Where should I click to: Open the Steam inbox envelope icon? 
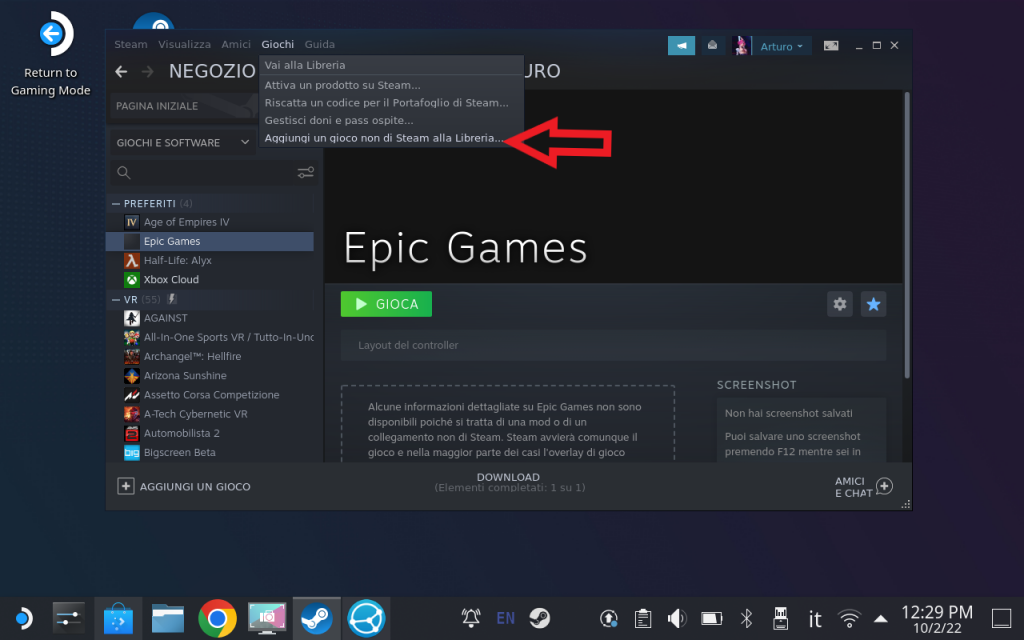click(712, 46)
